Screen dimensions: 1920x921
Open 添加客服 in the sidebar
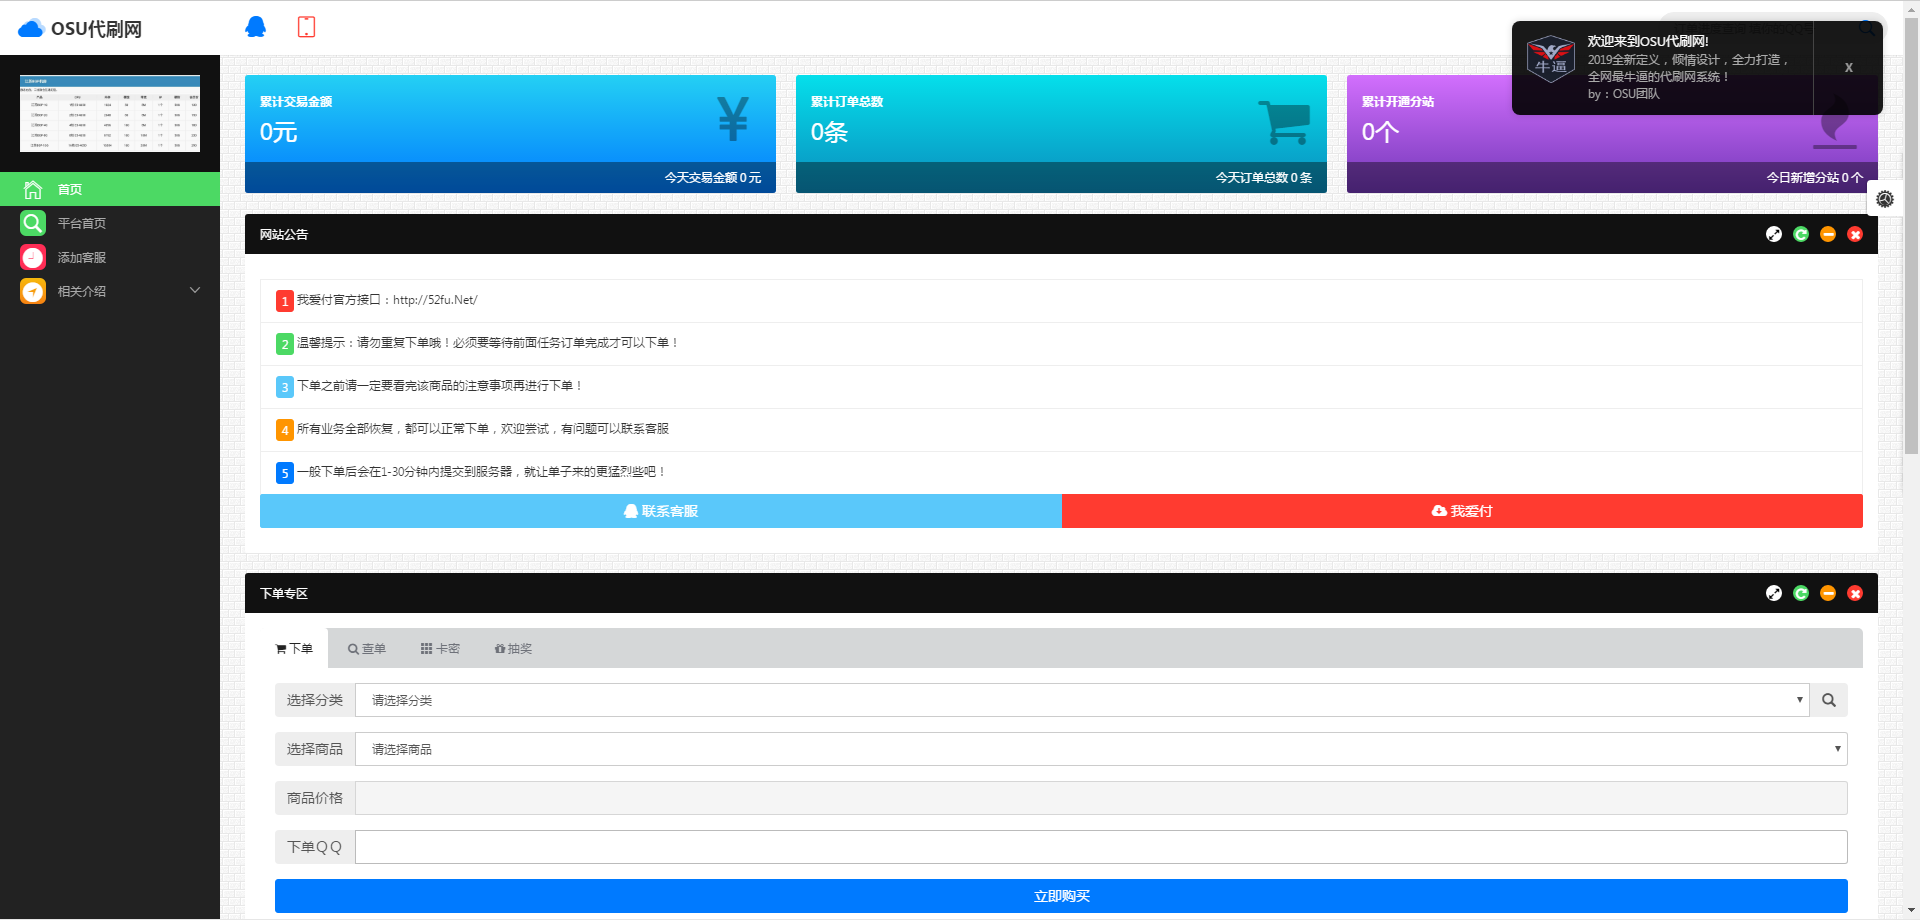[x=110, y=257]
